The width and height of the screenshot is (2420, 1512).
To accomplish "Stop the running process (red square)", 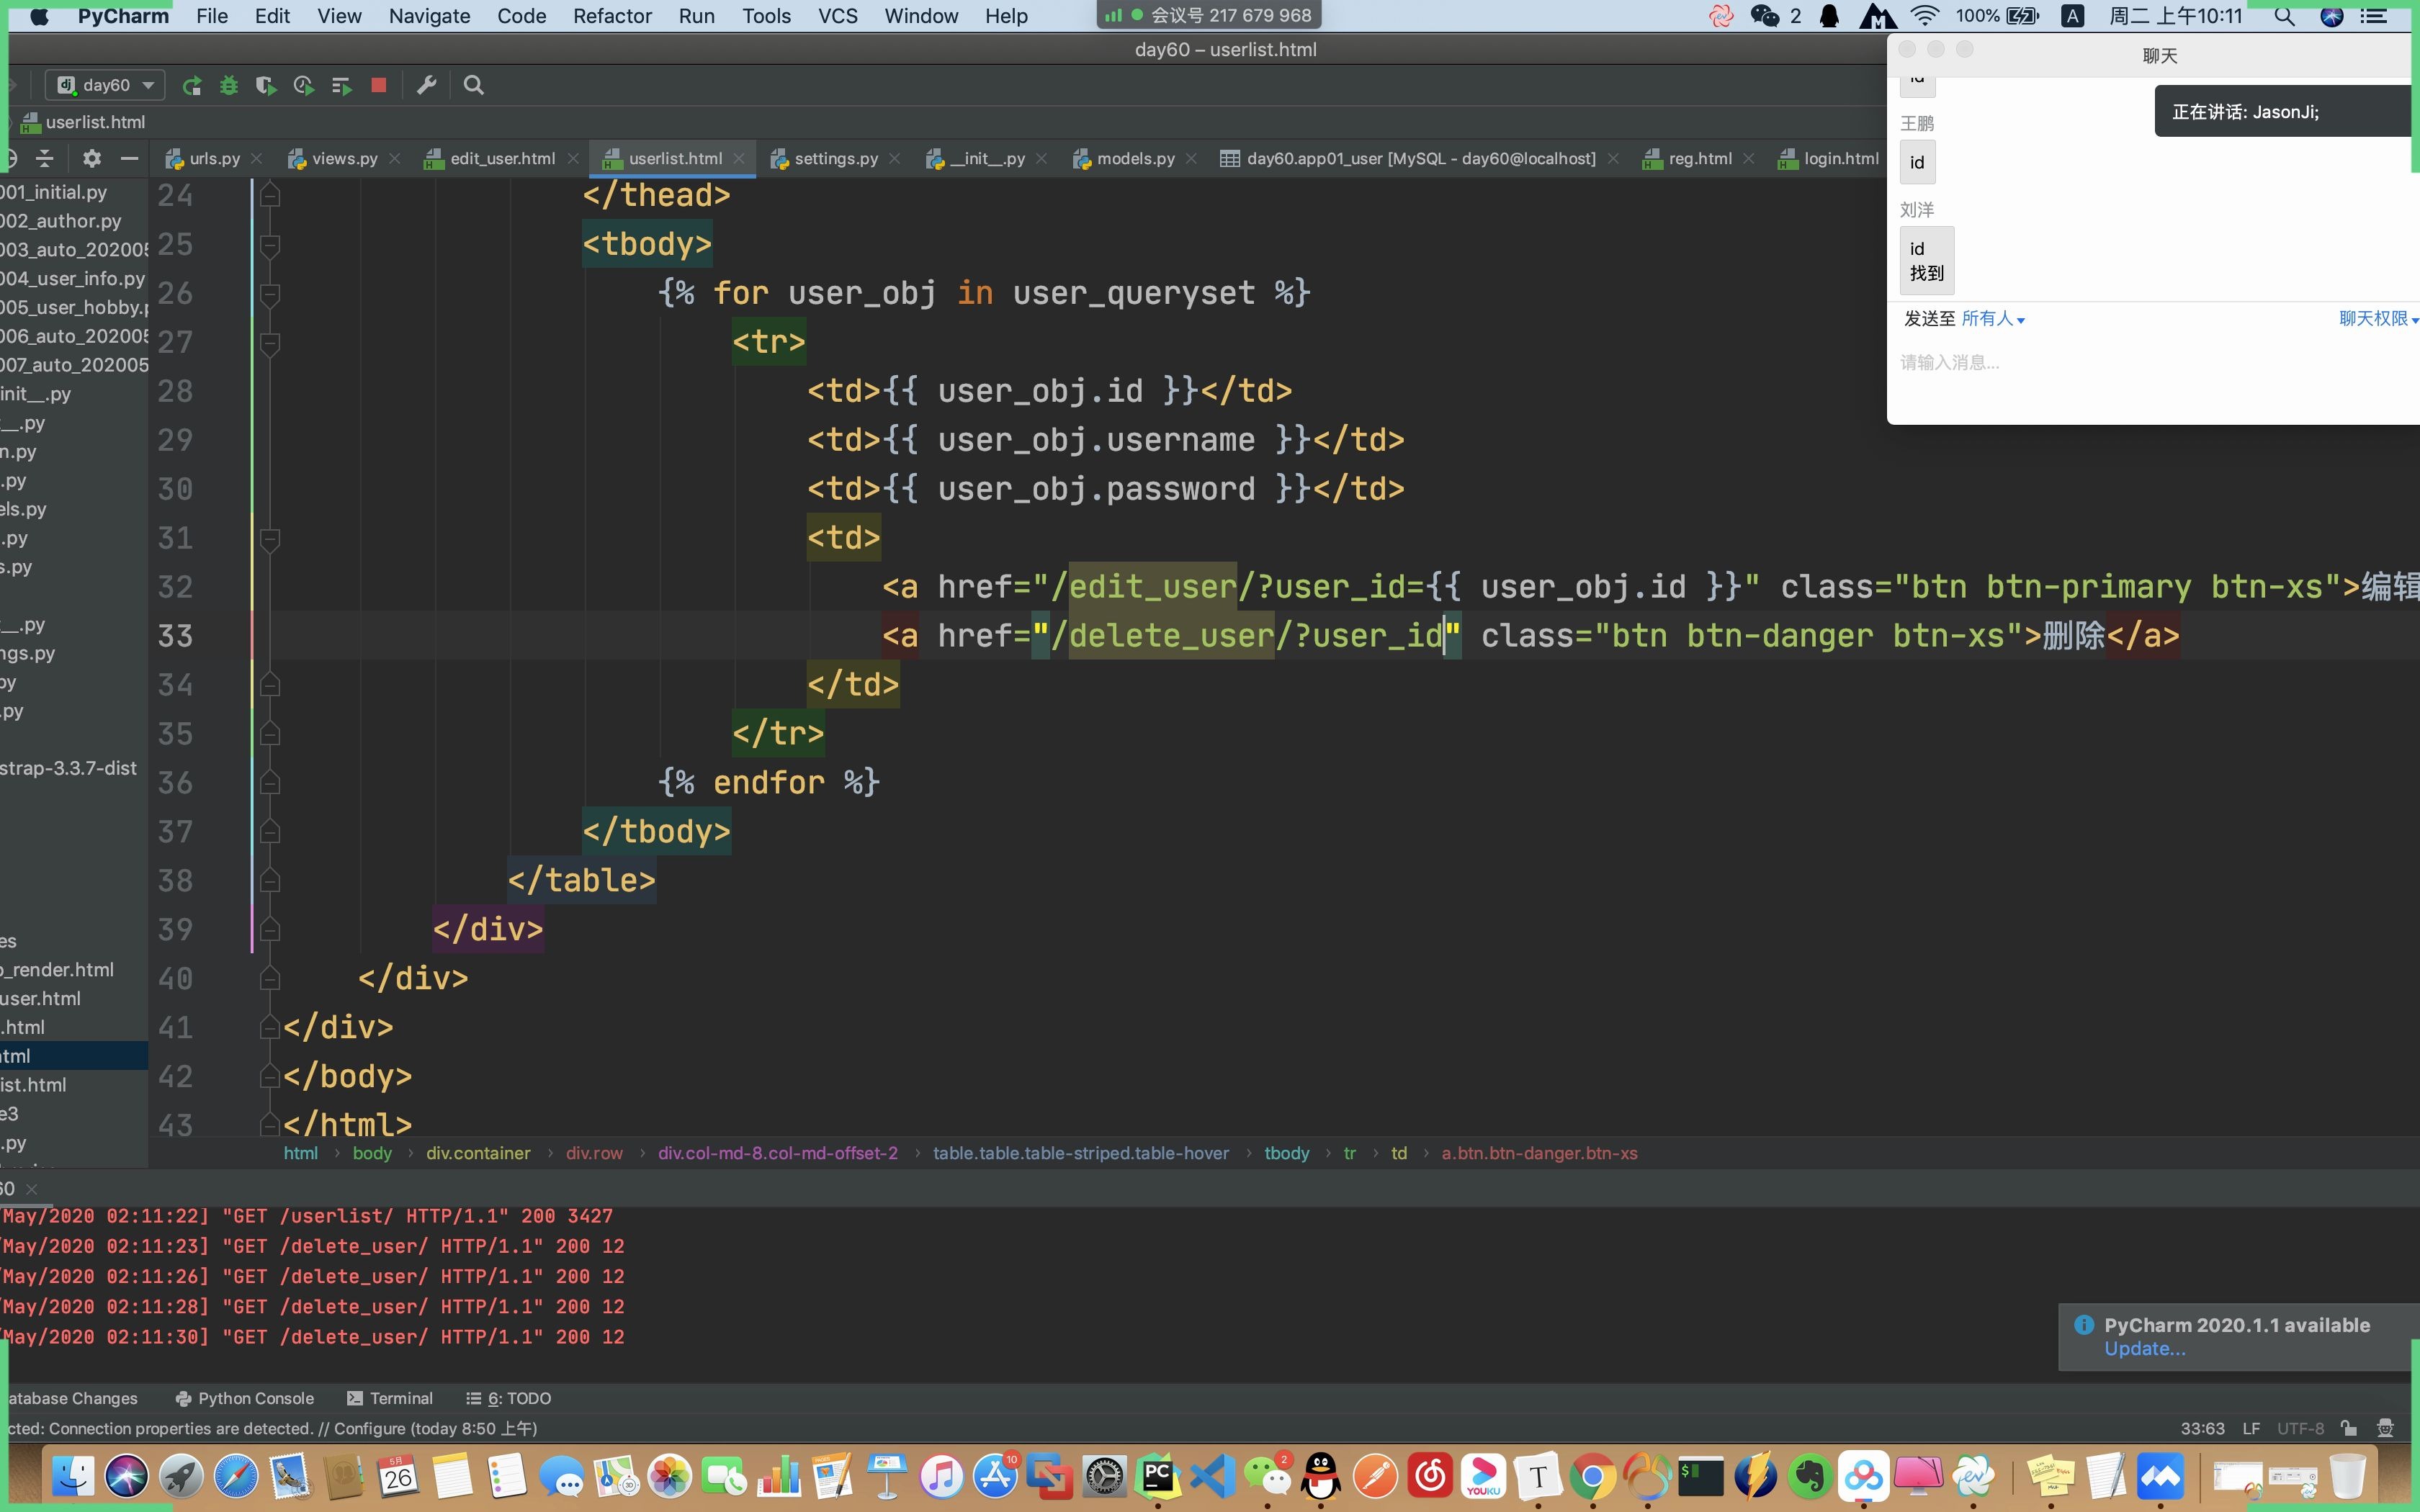I will pyautogui.click(x=378, y=86).
